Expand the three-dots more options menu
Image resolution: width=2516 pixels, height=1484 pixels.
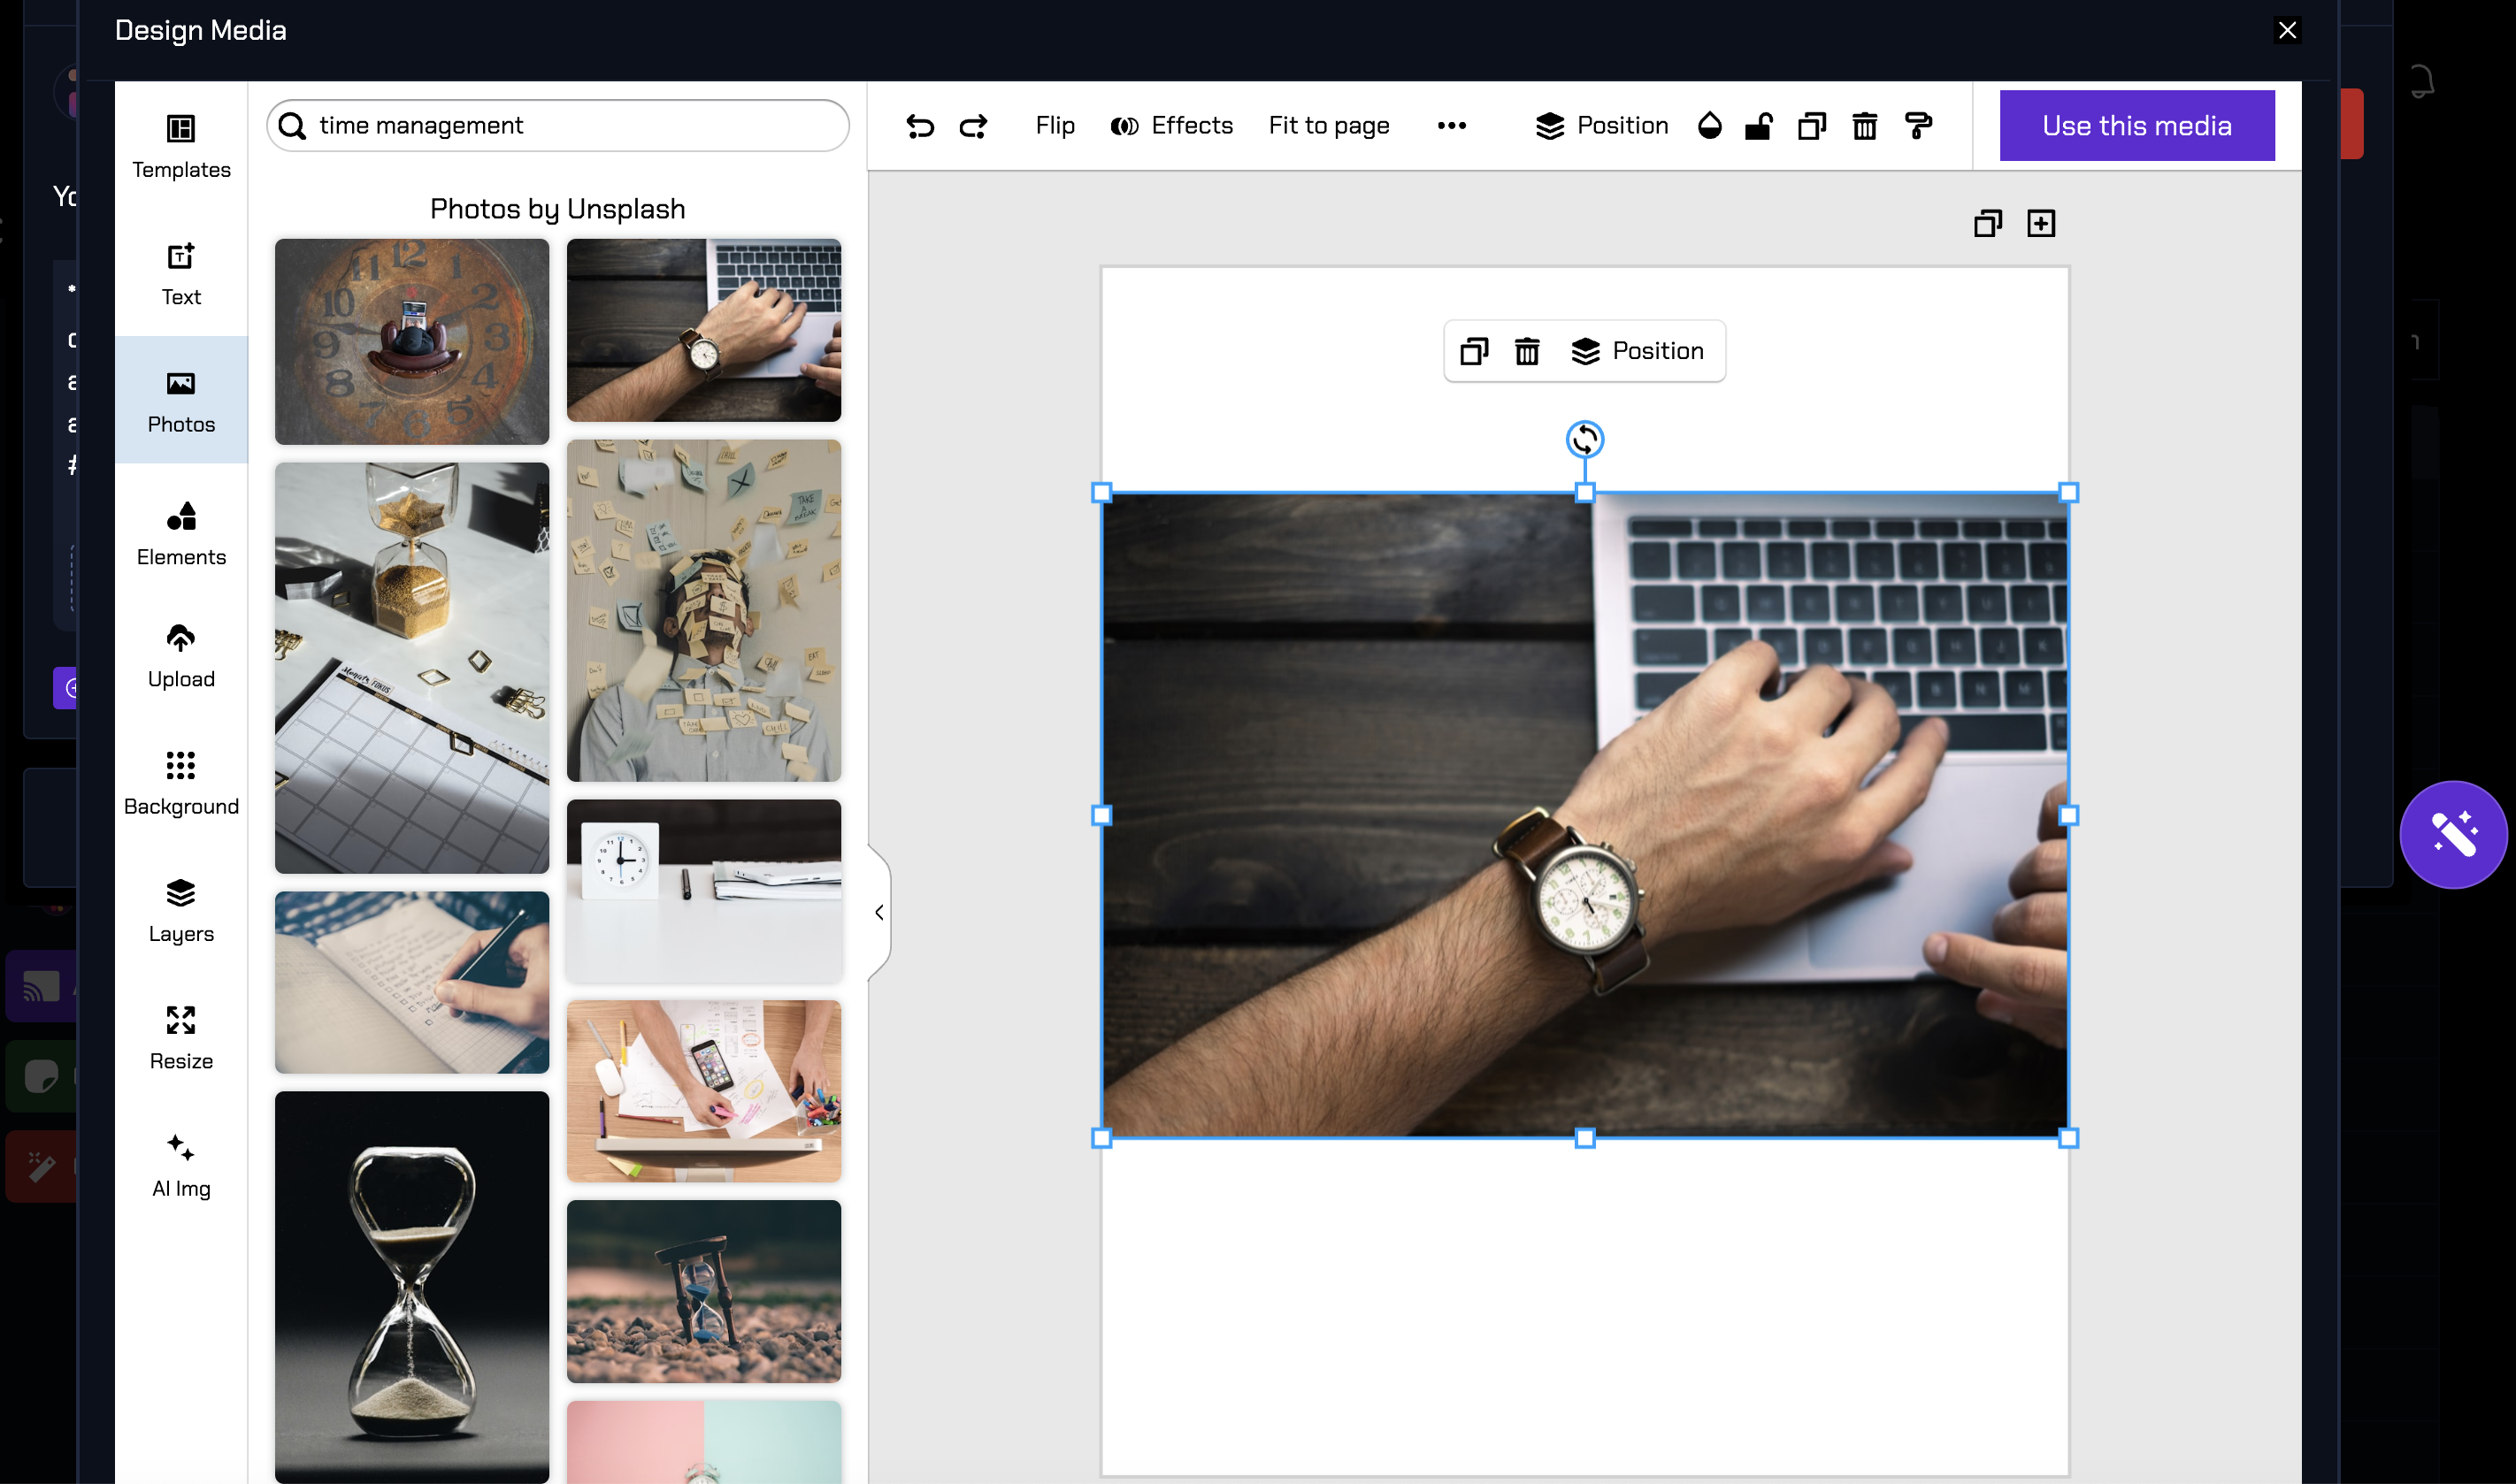1451,126
